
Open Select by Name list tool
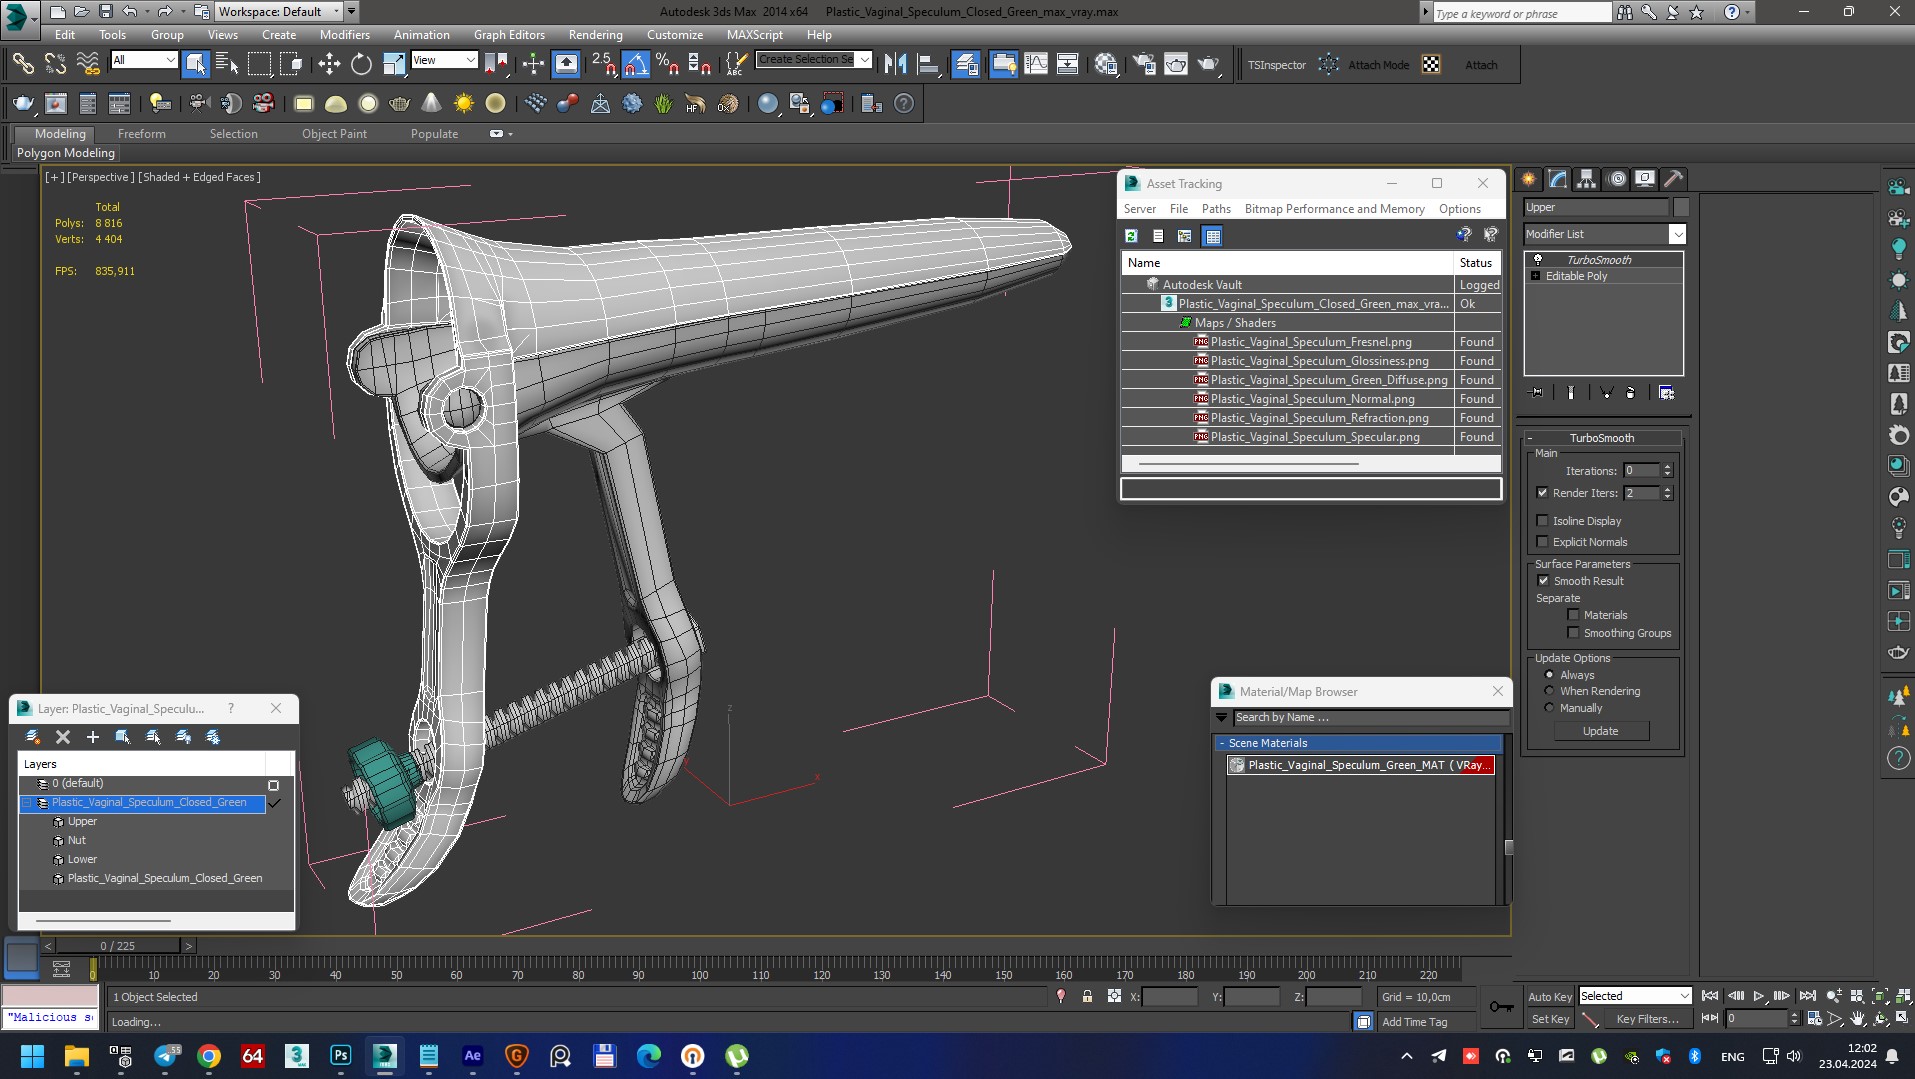(227, 65)
